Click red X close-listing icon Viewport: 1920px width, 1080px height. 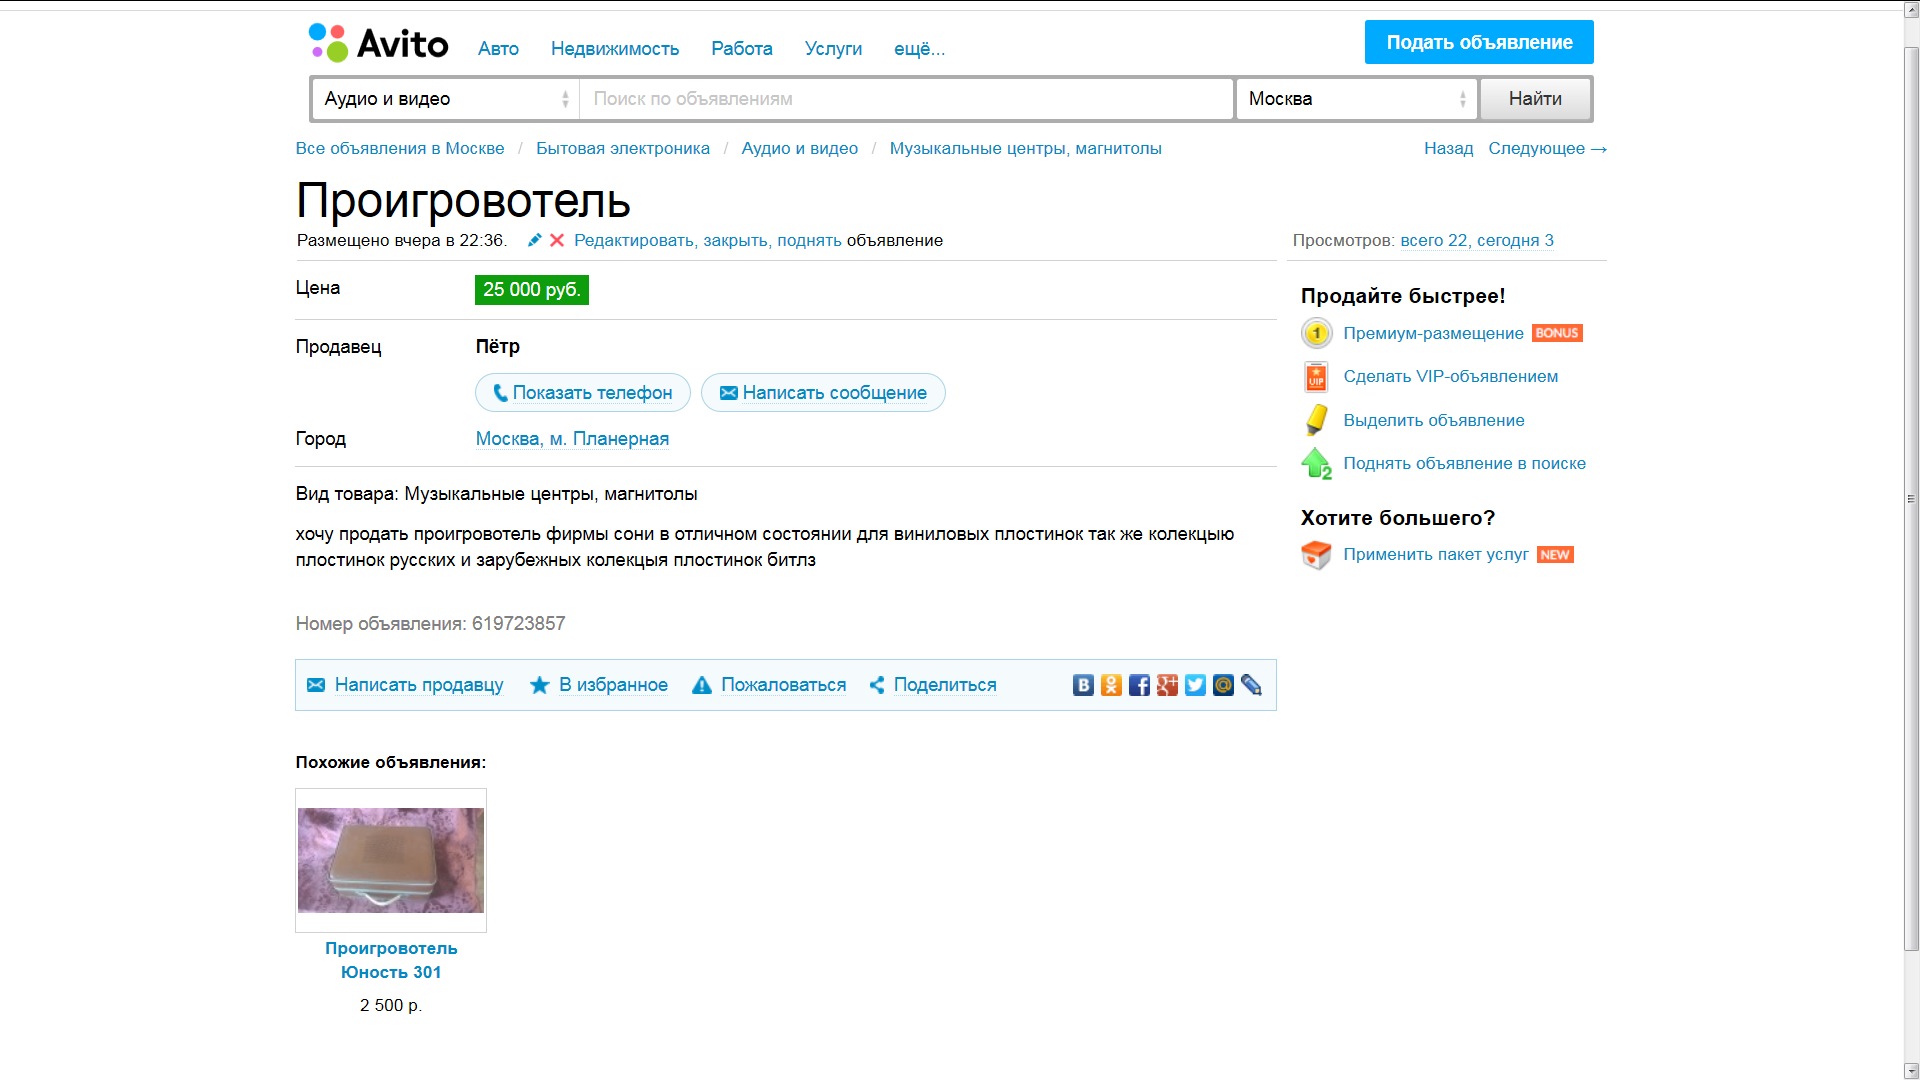(x=557, y=240)
